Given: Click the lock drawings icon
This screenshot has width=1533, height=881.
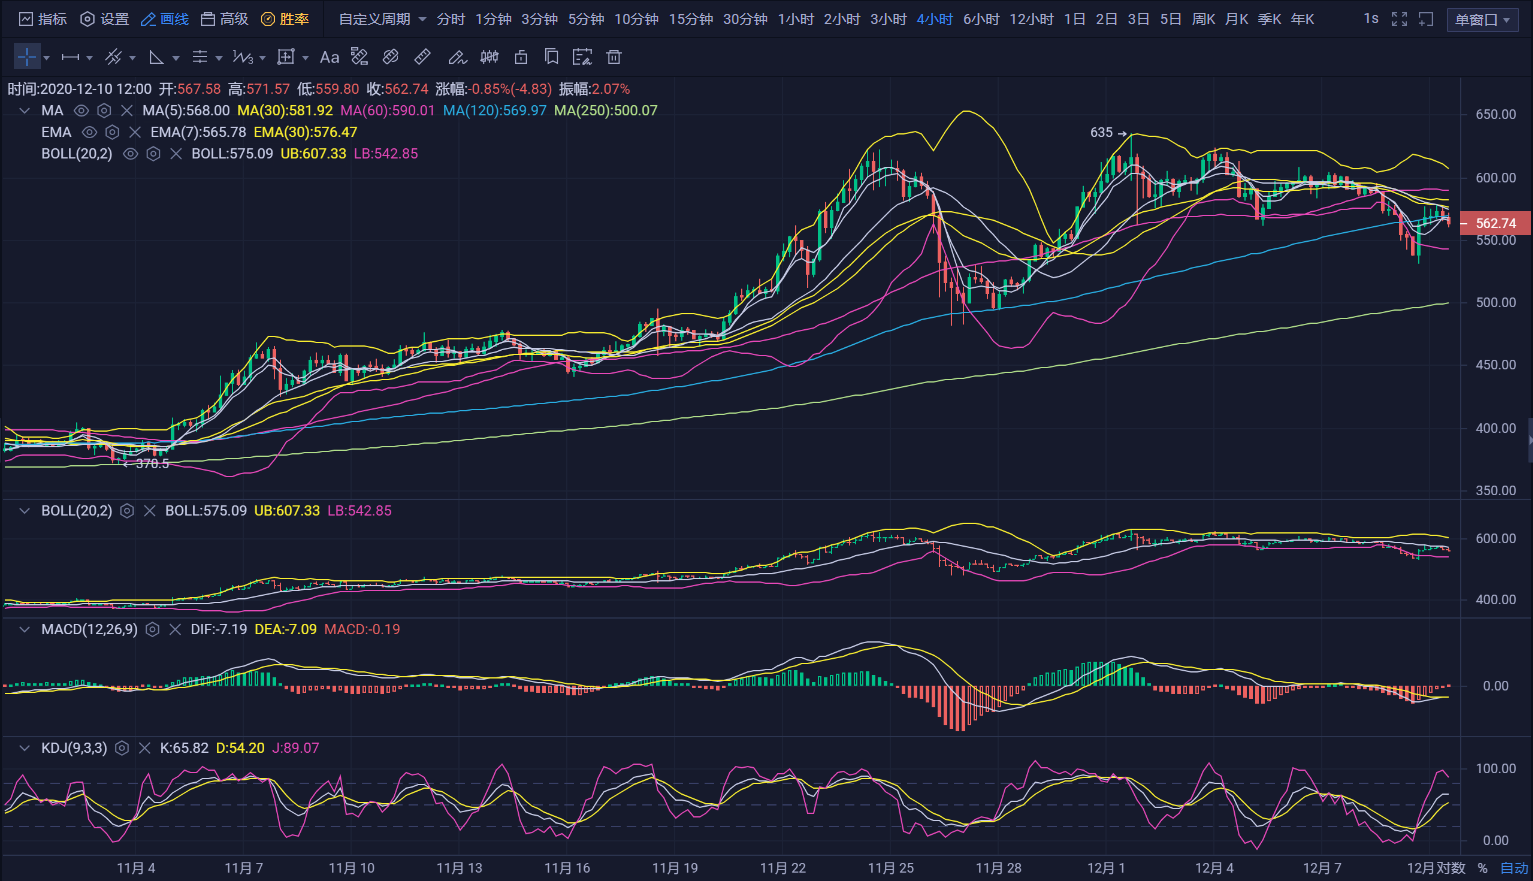Looking at the screenshot, I should pyautogui.click(x=520, y=57).
